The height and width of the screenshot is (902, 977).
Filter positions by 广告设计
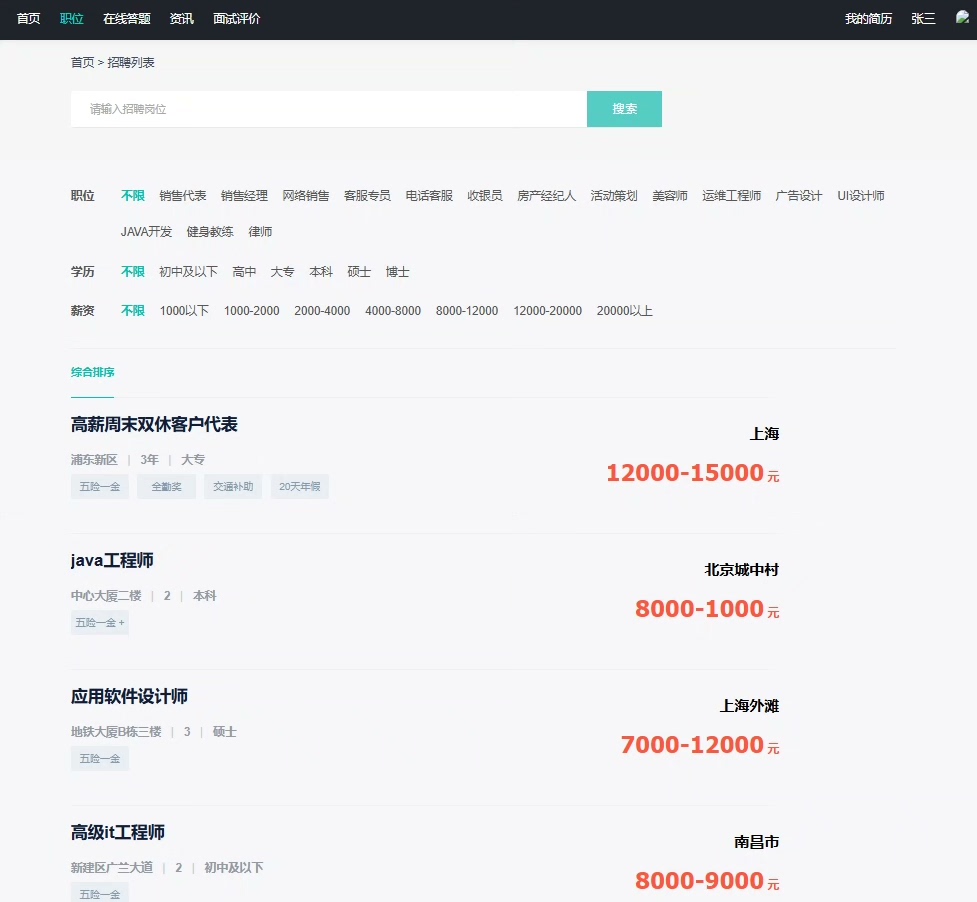tap(799, 196)
